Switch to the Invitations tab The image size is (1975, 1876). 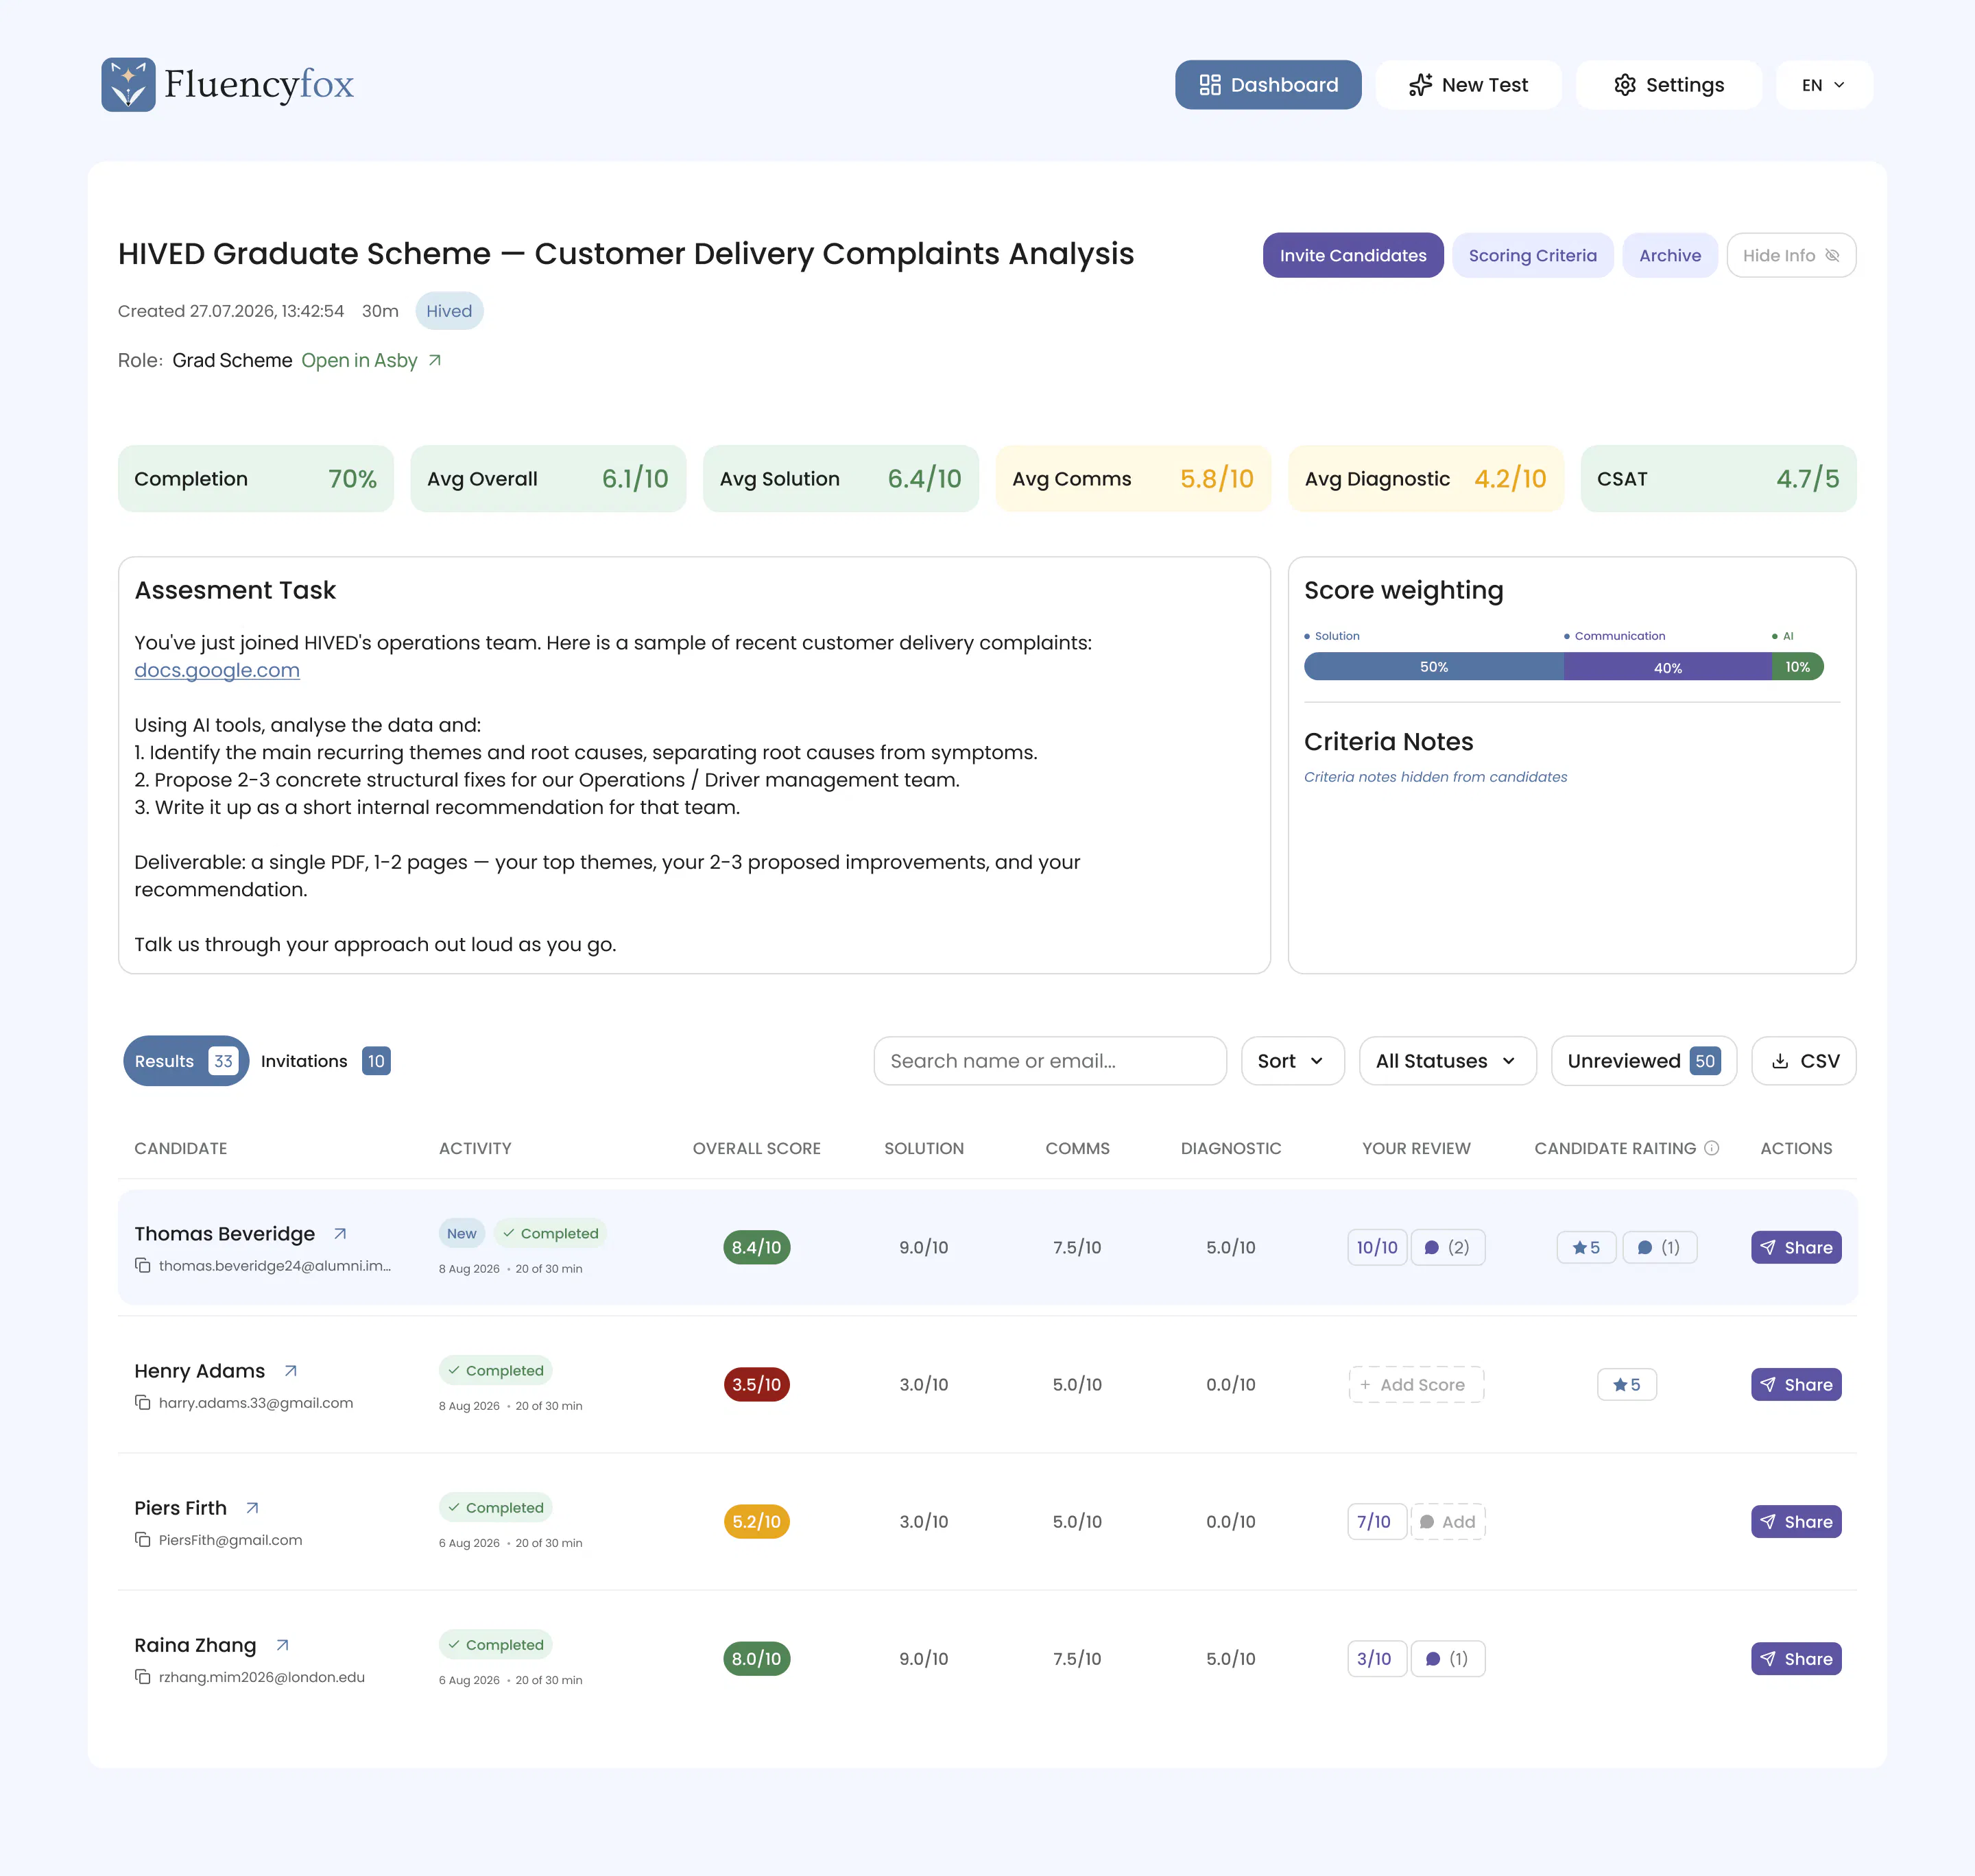[x=325, y=1061]
